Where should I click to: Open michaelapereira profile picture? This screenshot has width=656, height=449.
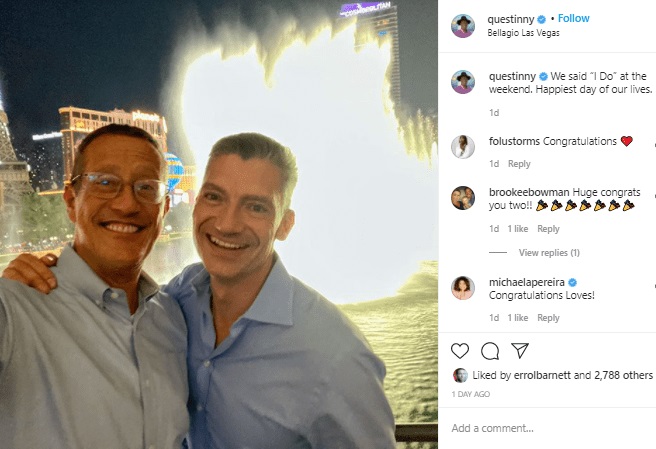[463, 288]
